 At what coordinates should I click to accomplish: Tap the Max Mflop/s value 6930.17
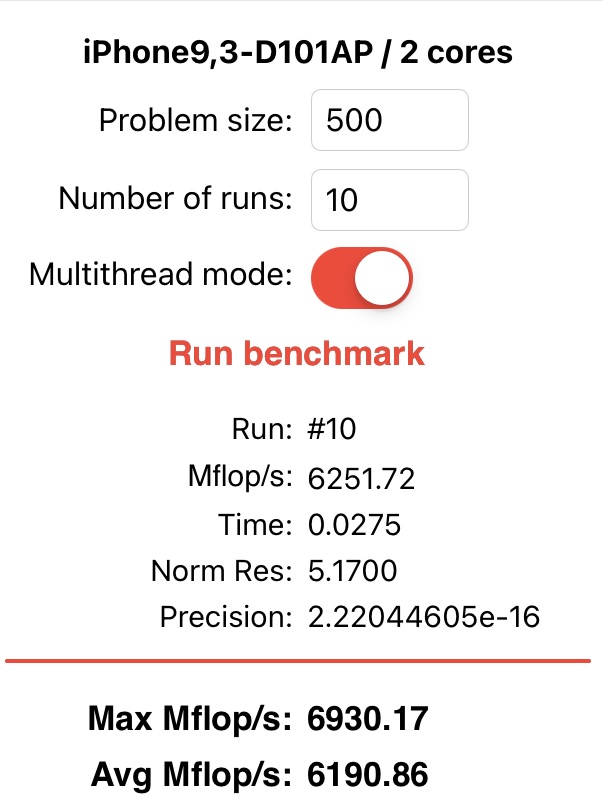(x=369, y=718)
